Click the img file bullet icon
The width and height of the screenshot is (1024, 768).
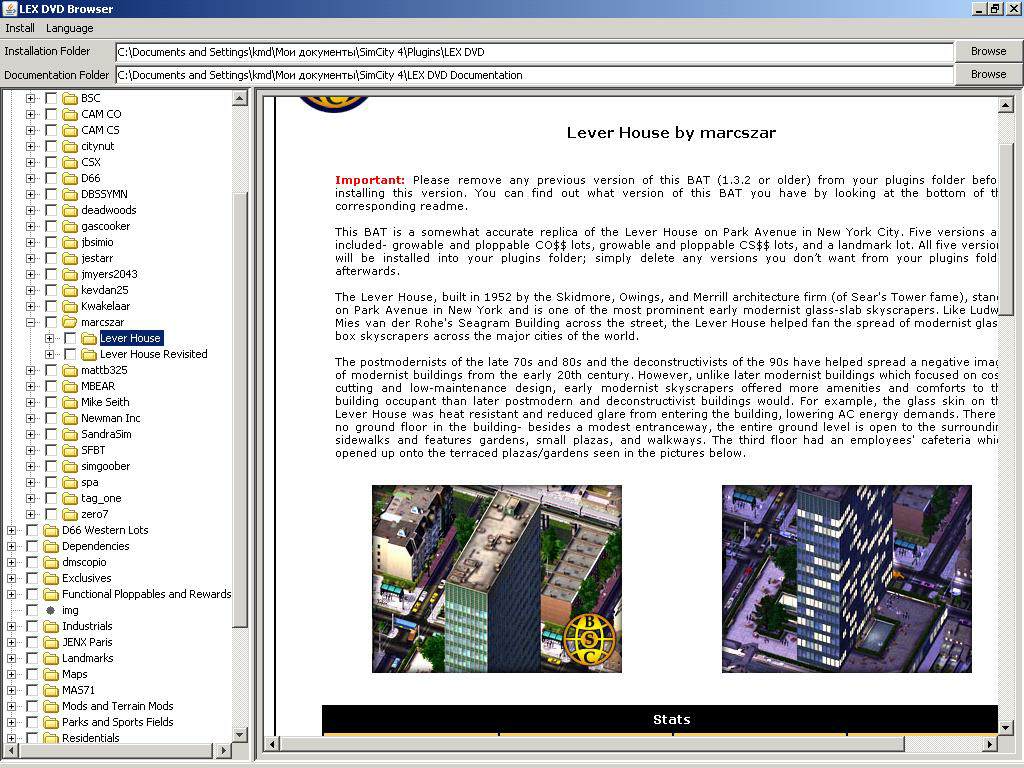pos(51,610)
